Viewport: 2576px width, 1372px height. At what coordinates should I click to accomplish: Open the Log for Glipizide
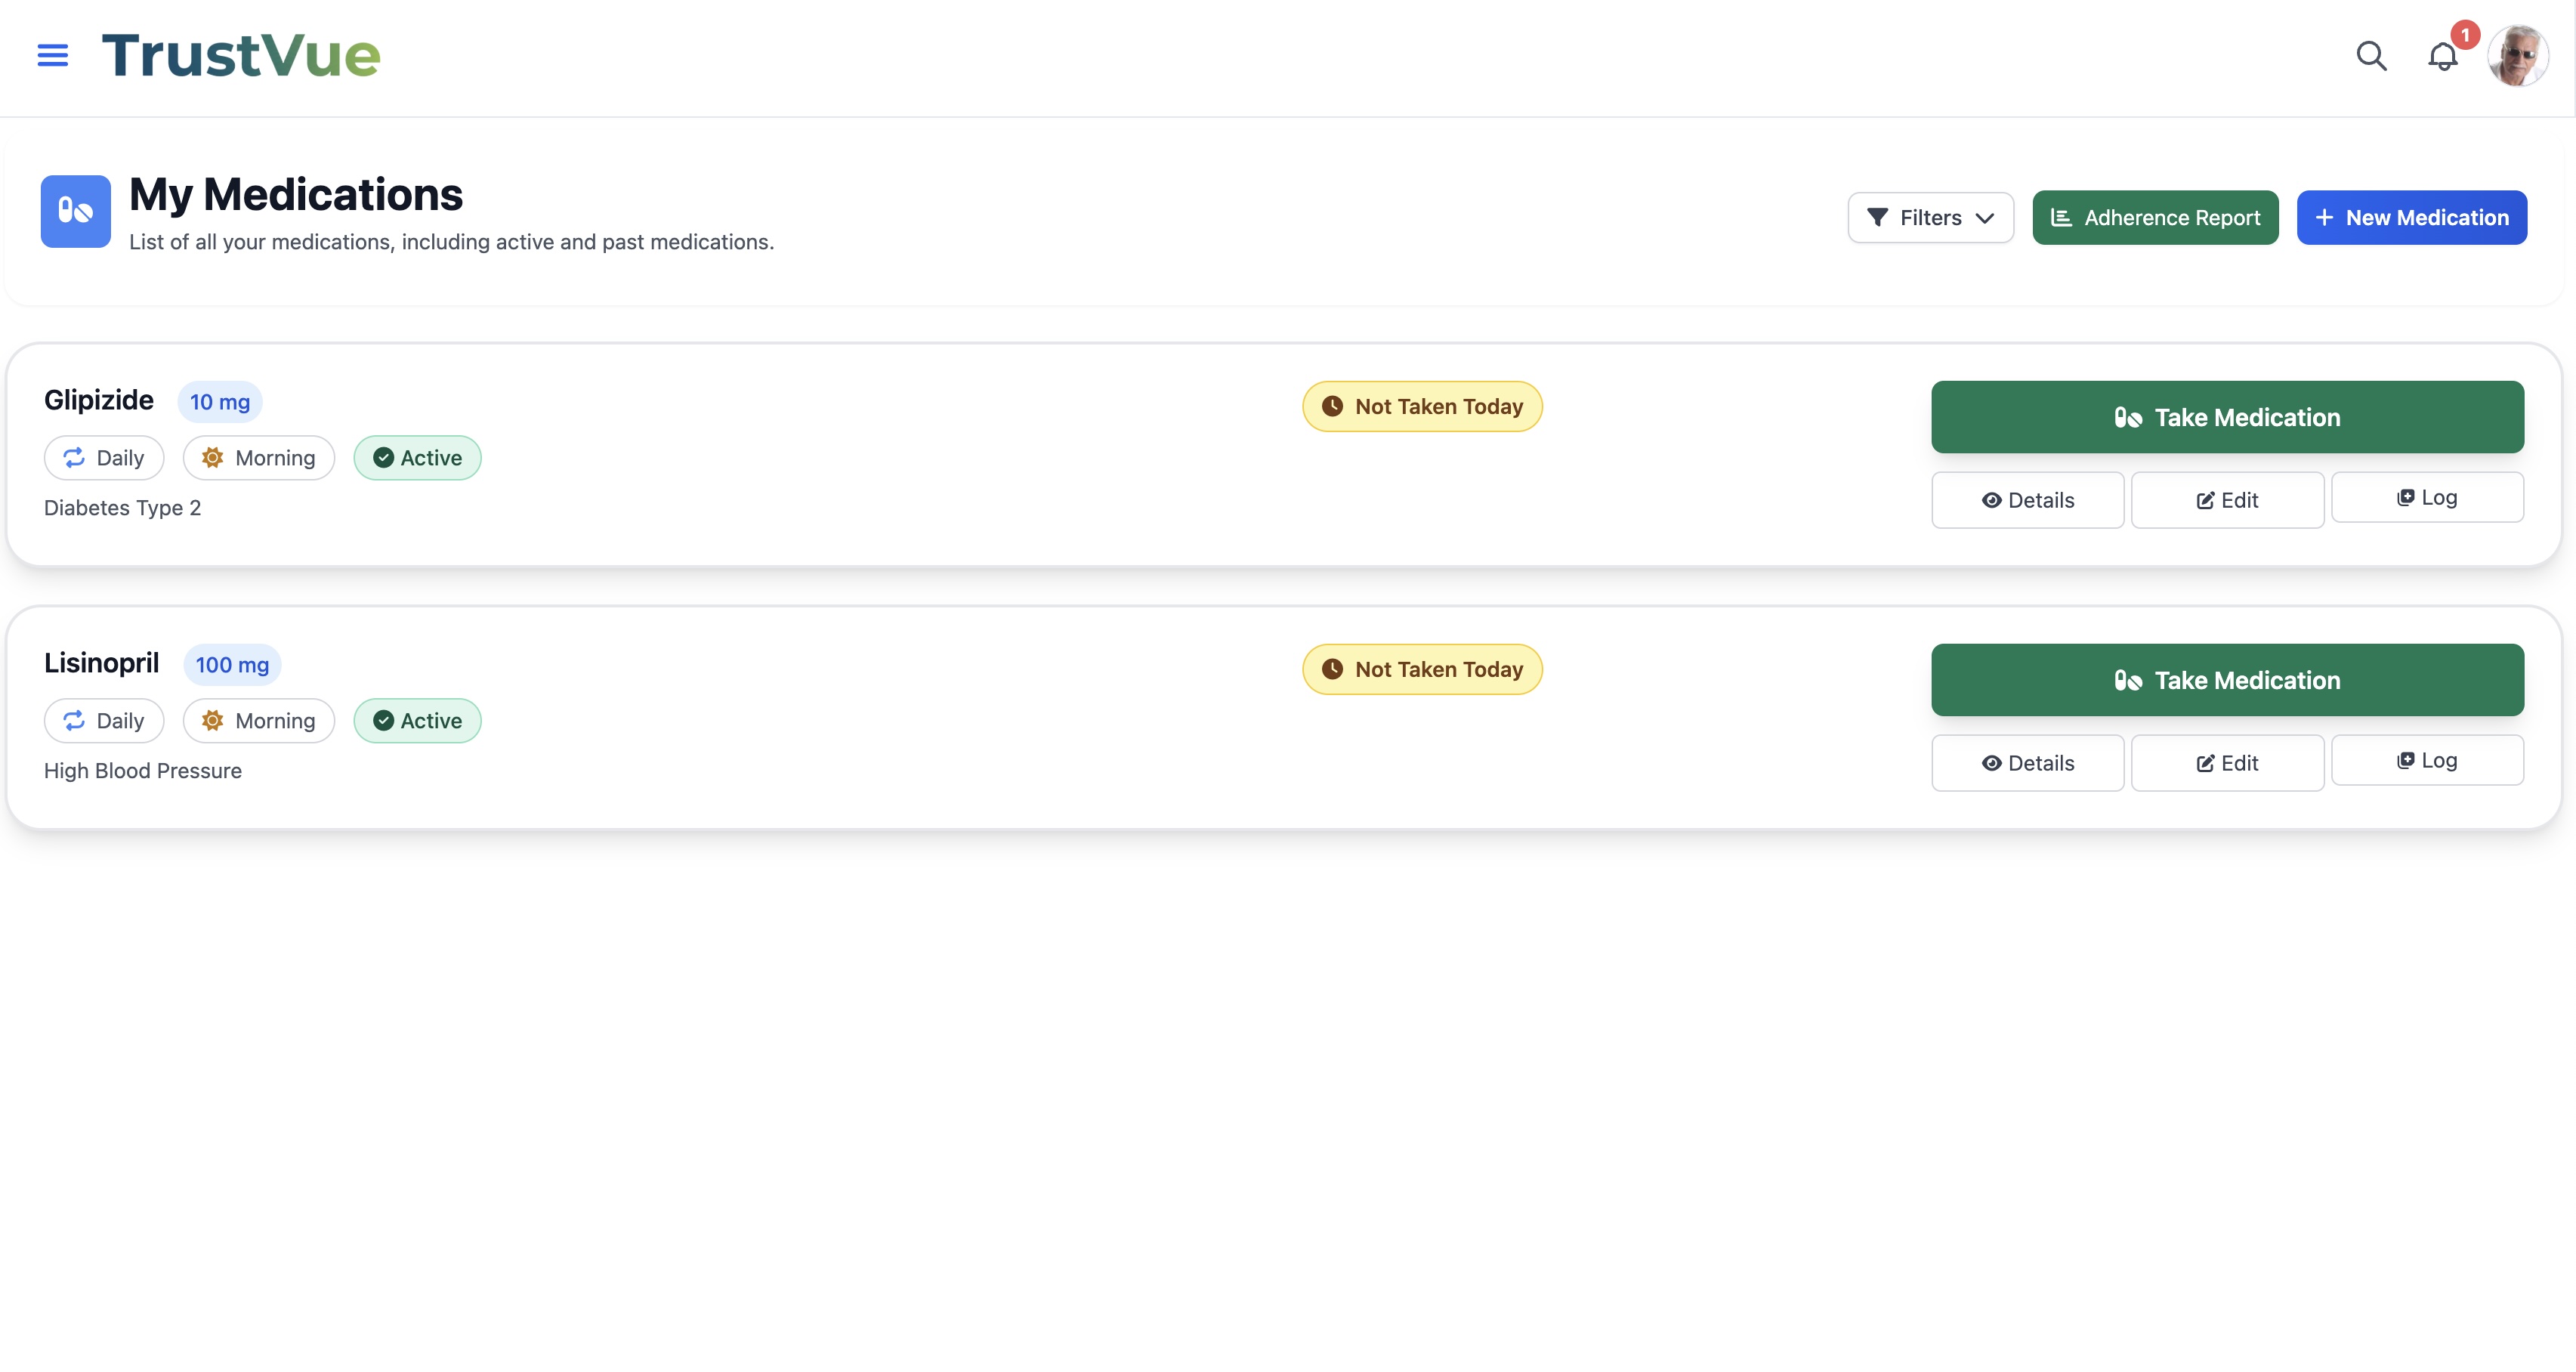coord(2428,497)
